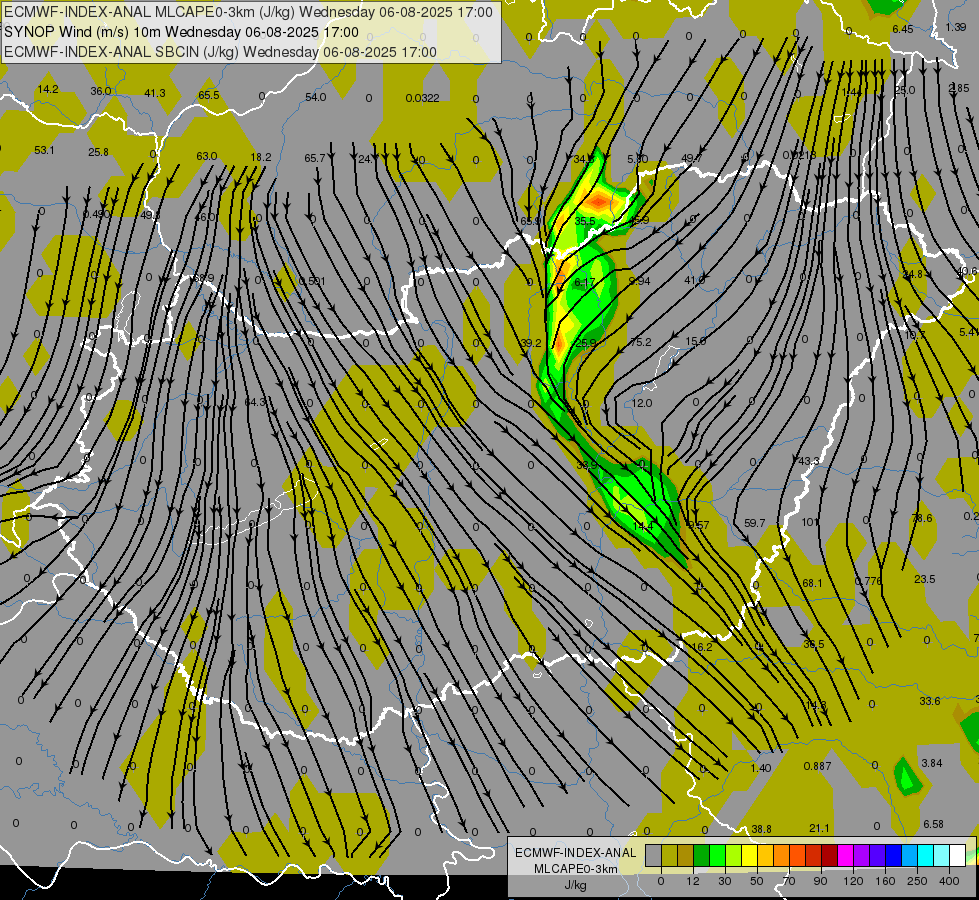Click the map value '23.5'

(x=925, y=579)
